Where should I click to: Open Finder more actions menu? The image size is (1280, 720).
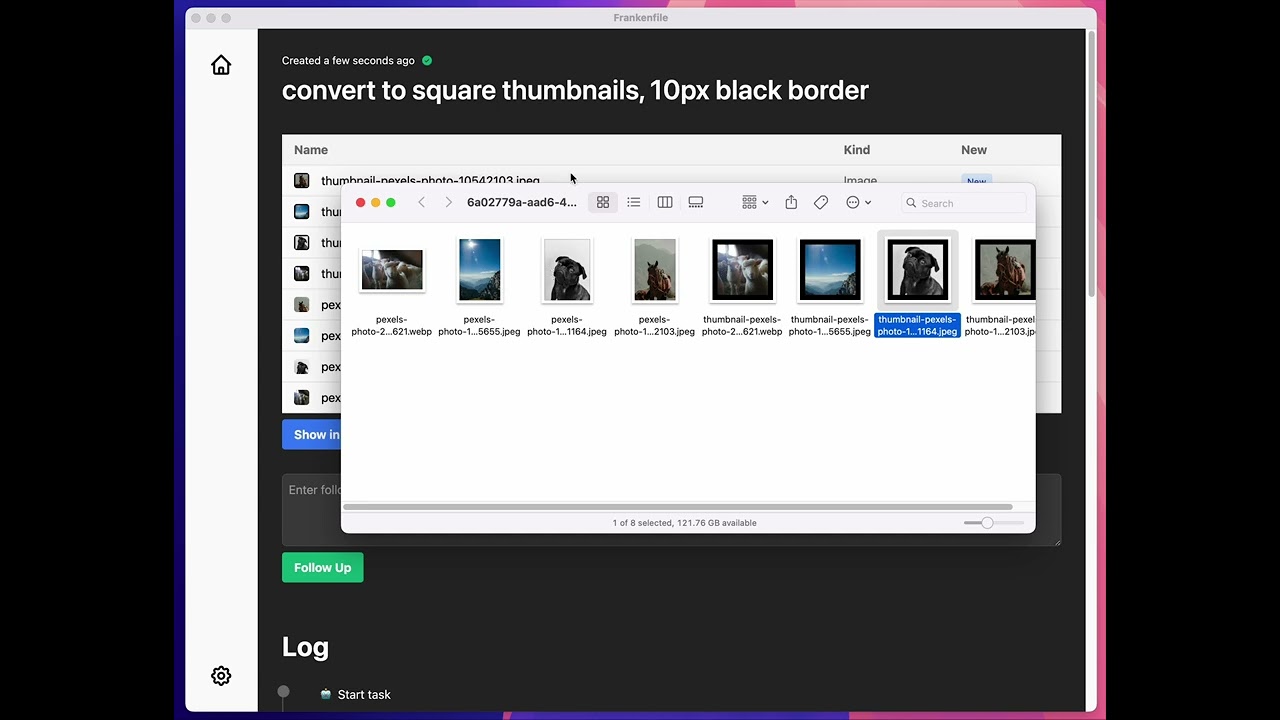pos(858,202)
